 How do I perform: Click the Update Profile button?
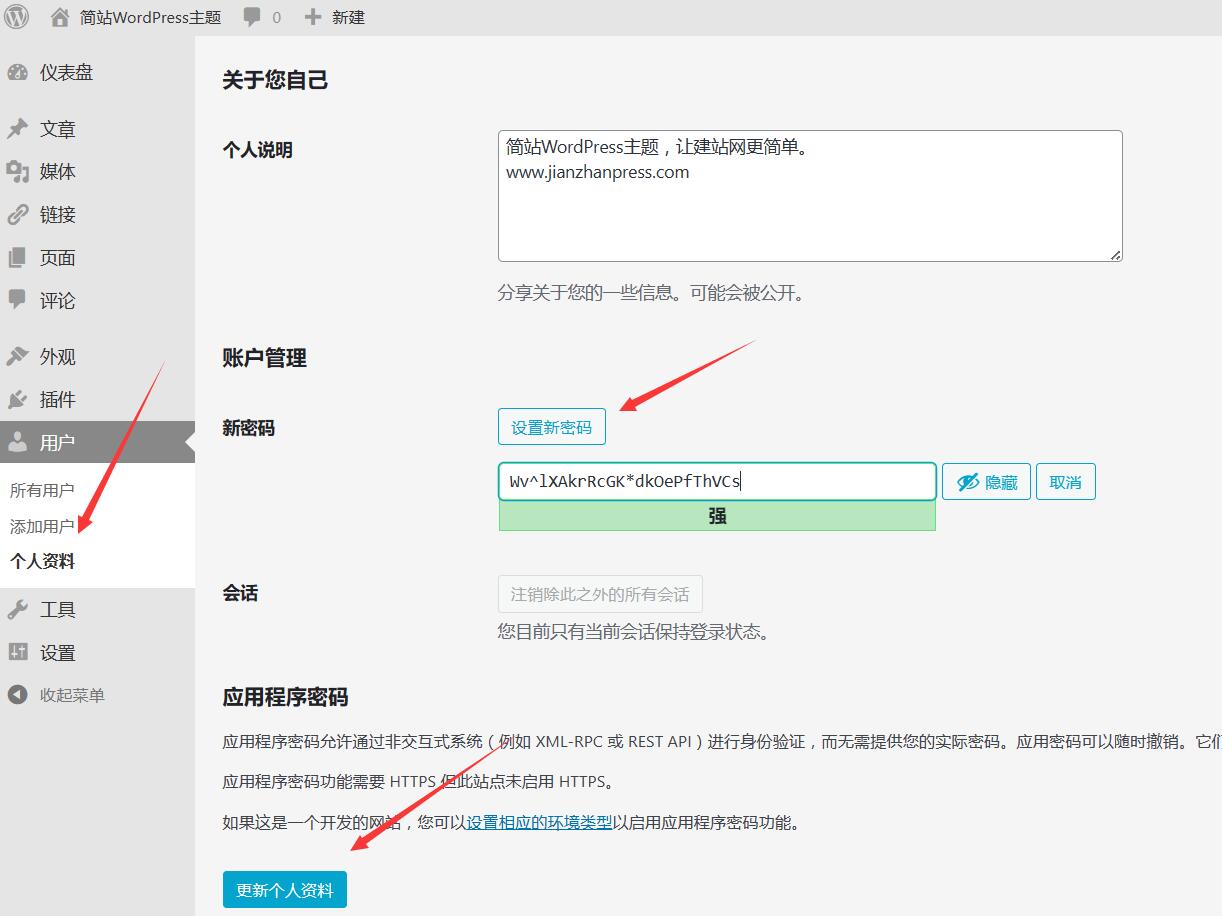click(x=284, y=889)
